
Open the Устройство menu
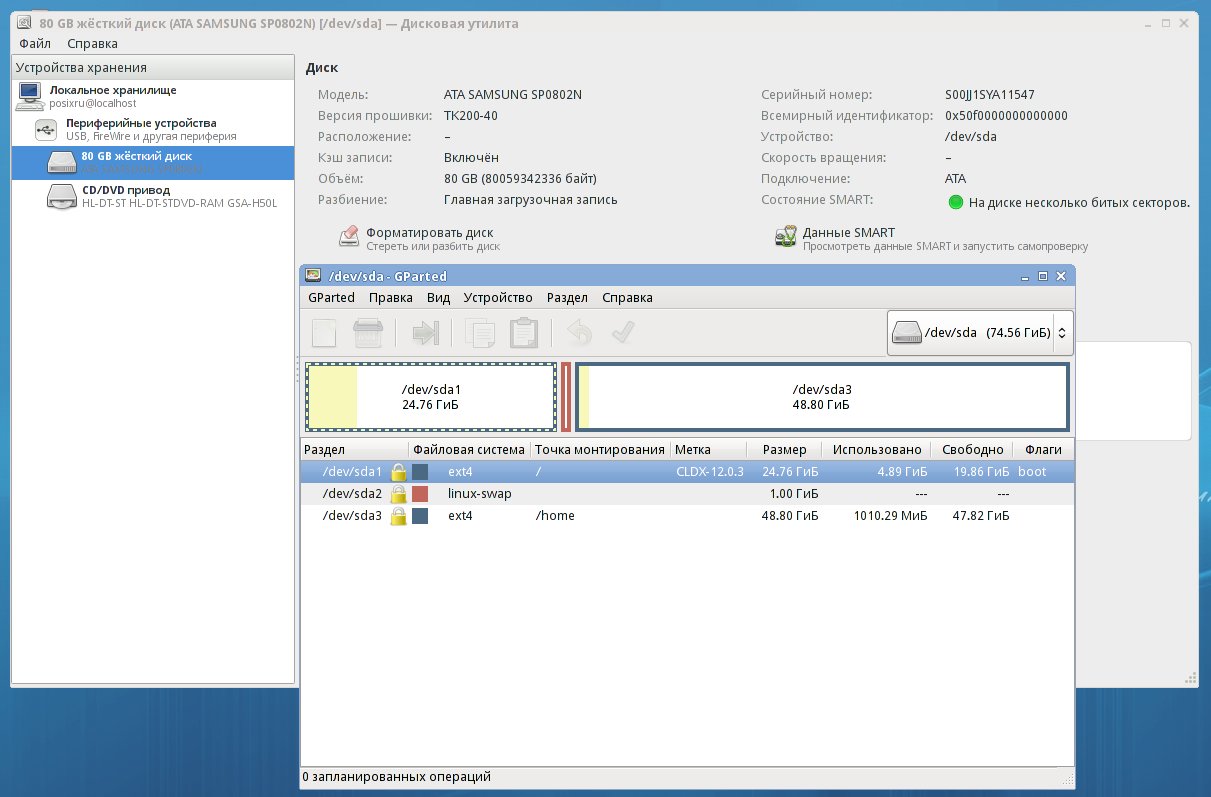pos(498,298)
